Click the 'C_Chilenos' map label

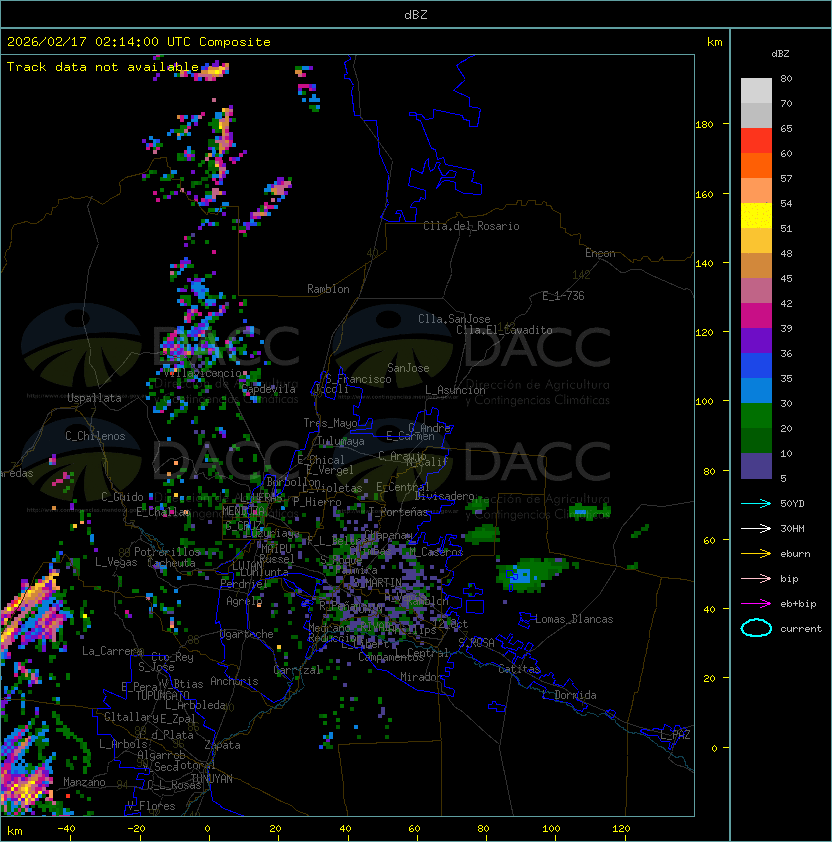pyautogui.click(x=95, y=436)
